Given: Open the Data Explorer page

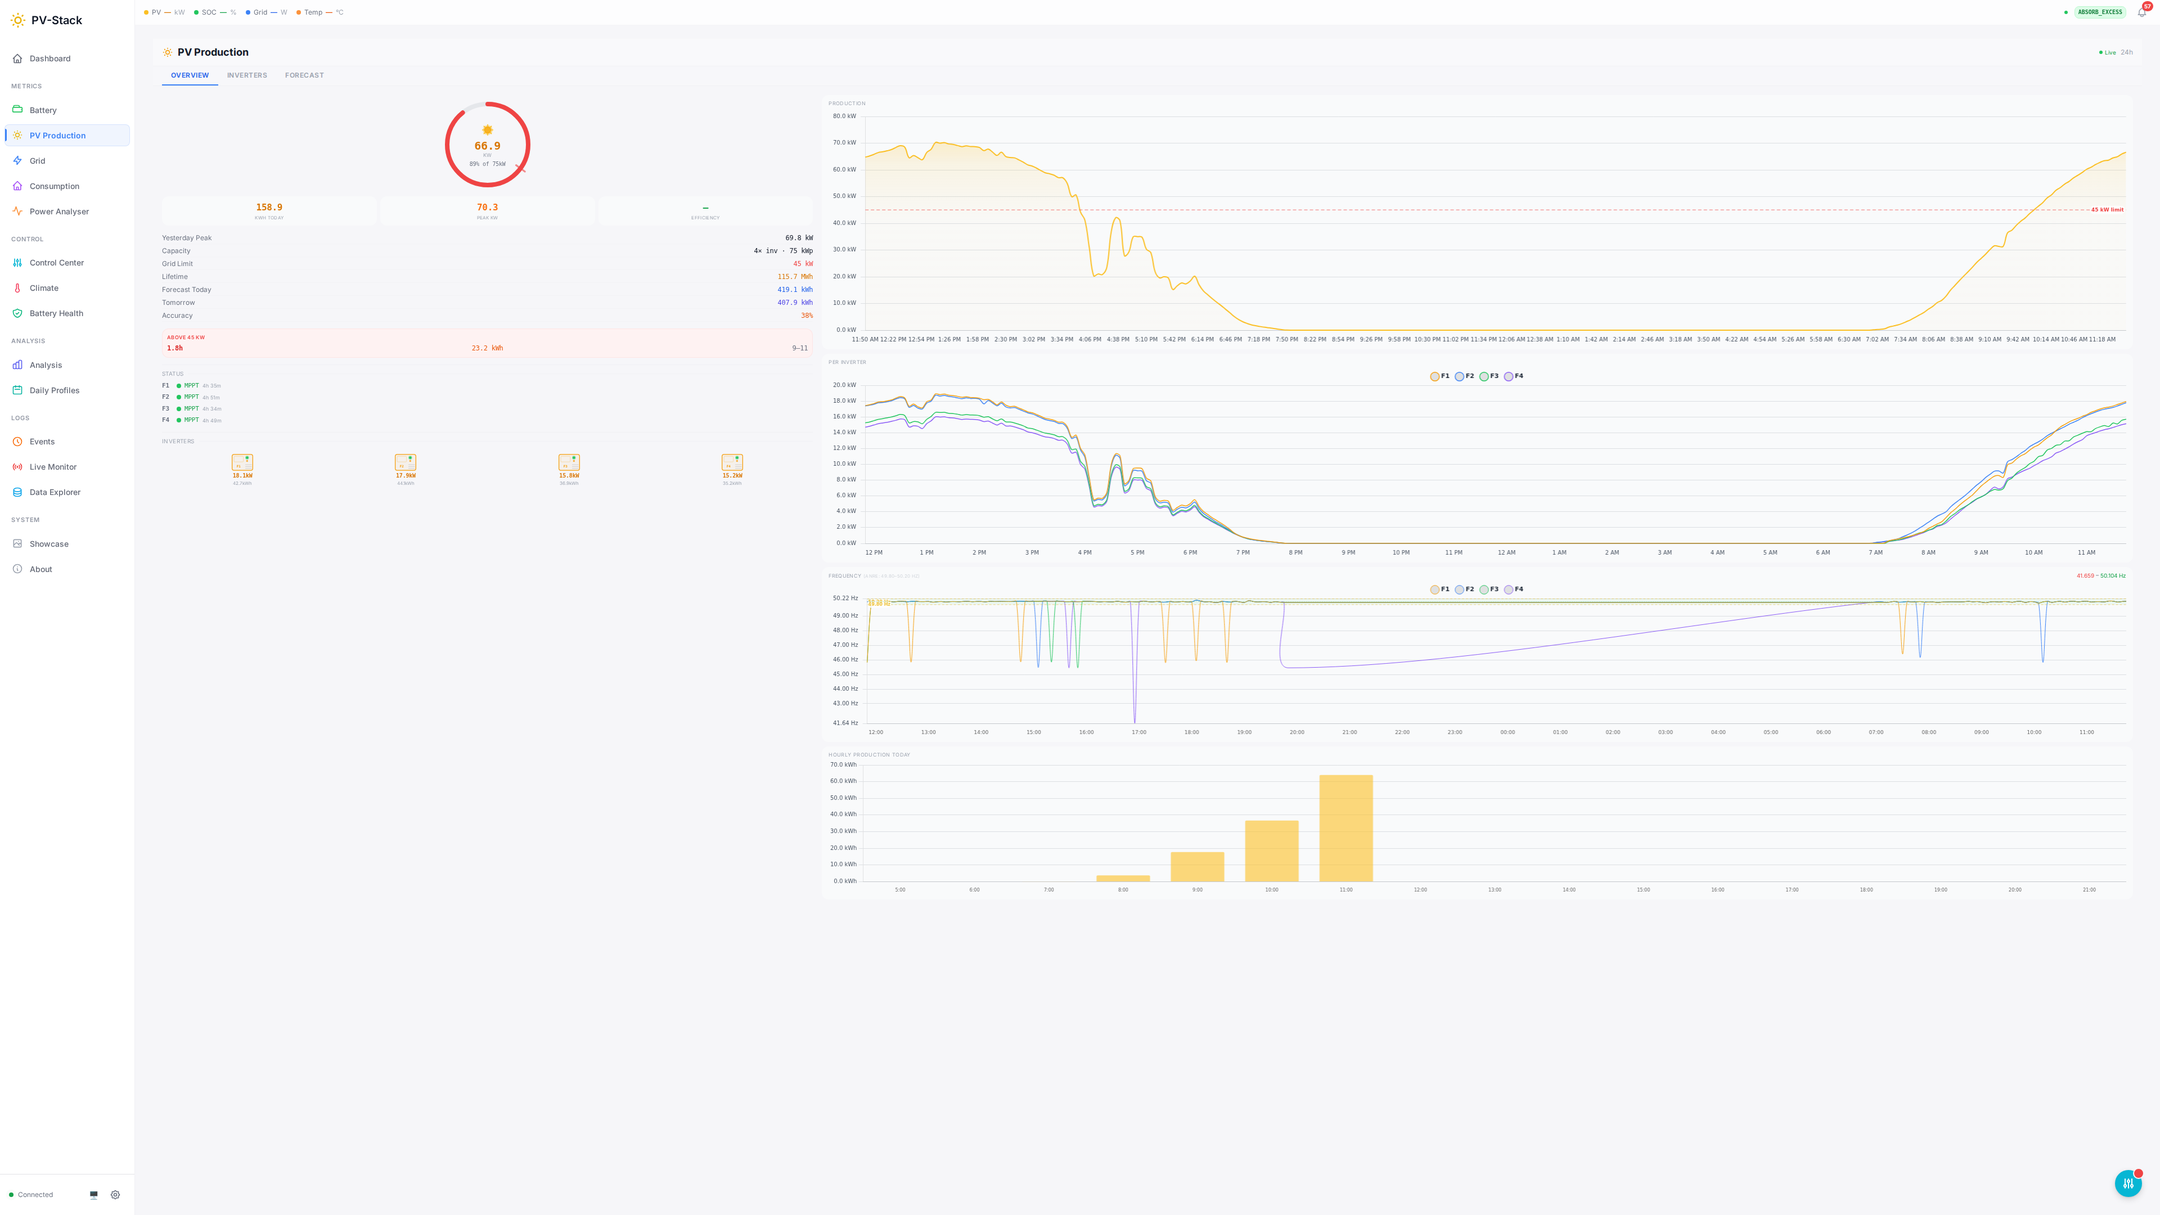Looking at the screenshot, I should tap(55, 492).
